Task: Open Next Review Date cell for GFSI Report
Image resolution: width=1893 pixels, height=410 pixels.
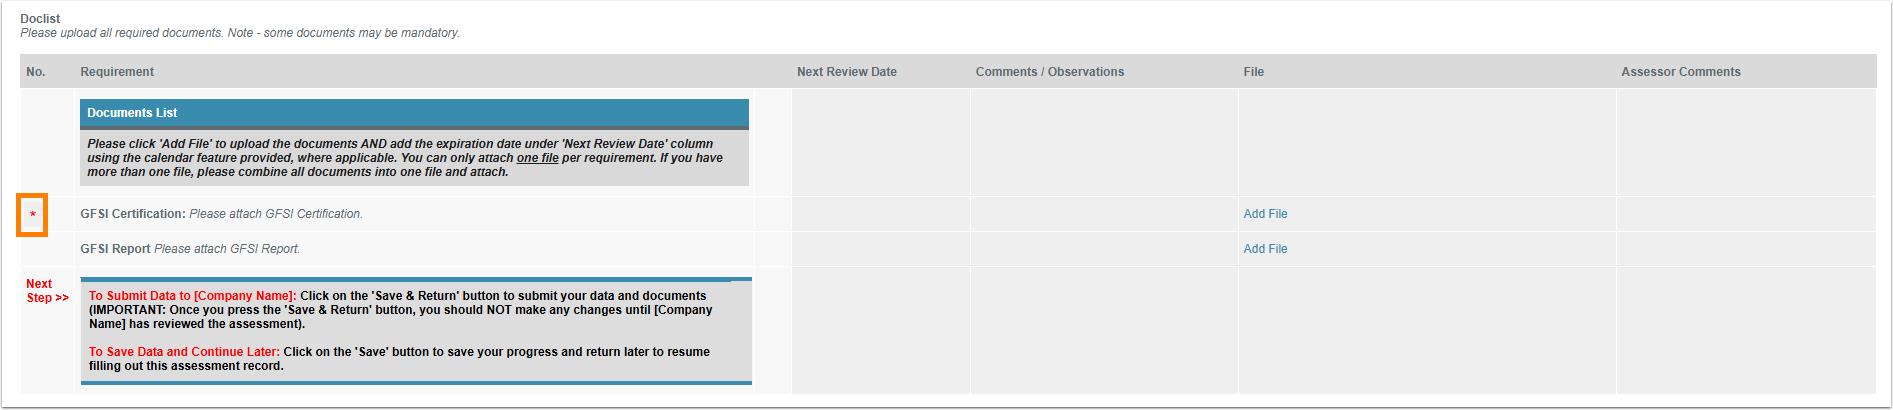Action: tap(880, 249)
